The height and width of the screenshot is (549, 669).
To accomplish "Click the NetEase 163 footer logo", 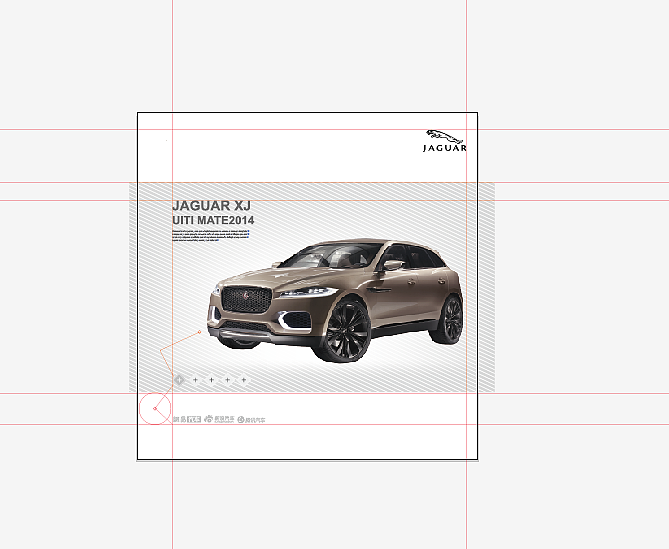I will 187,420.
